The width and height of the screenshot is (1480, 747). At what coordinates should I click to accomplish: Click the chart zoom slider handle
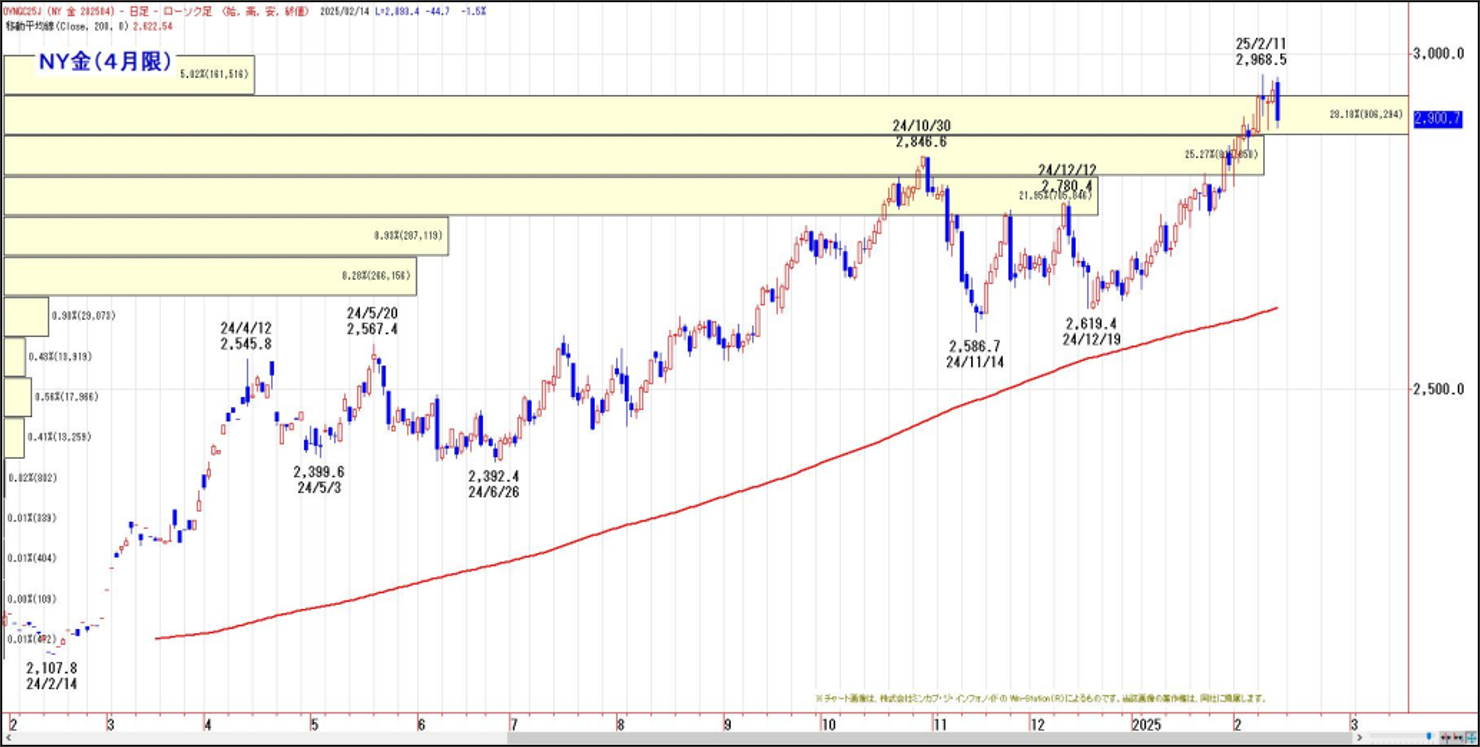pos(1429,736)
